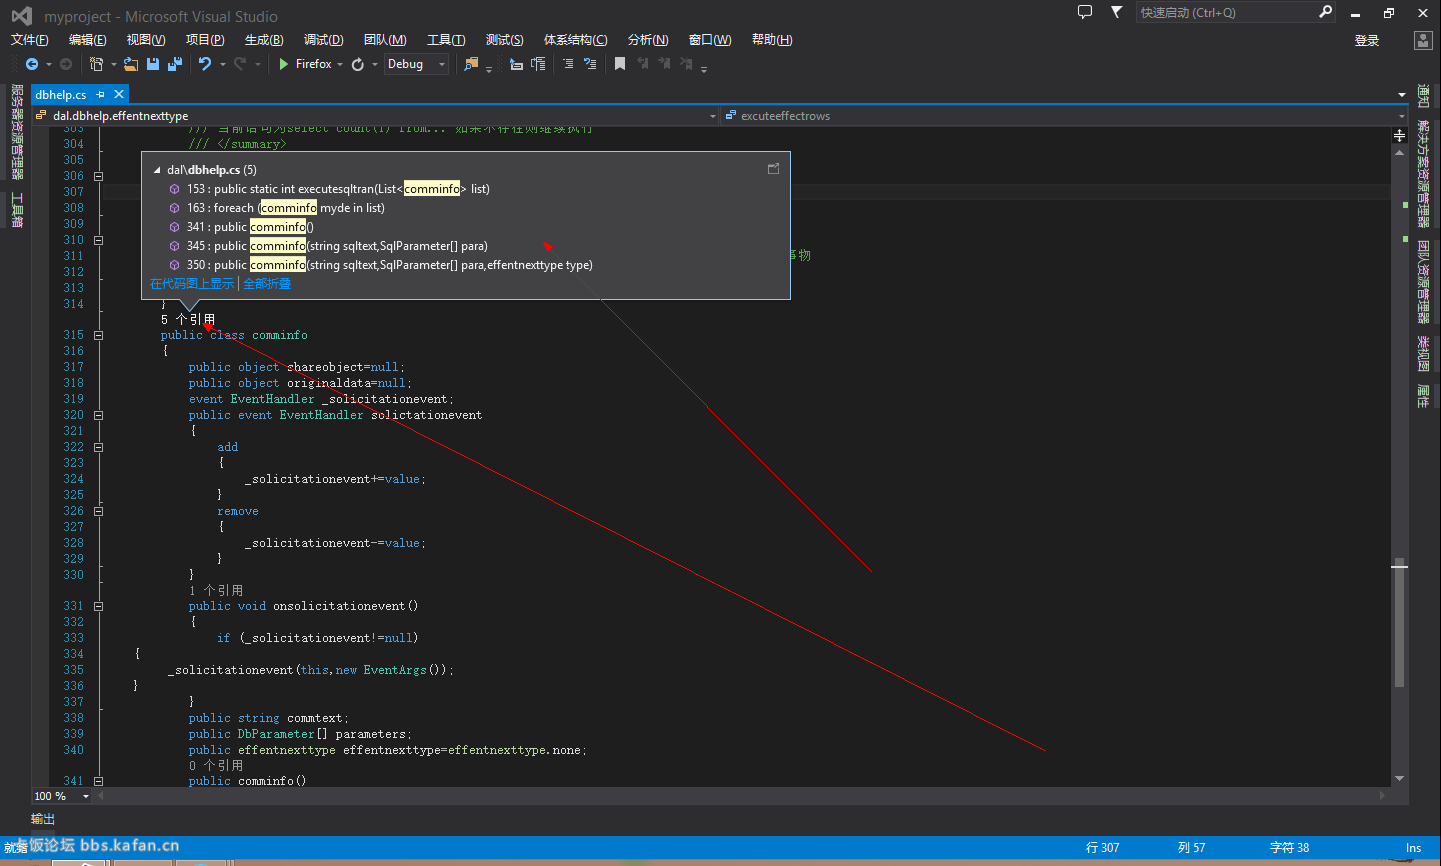Click the next bookmark icon
The image size is (1441, 866).
[x=664, y=64]
